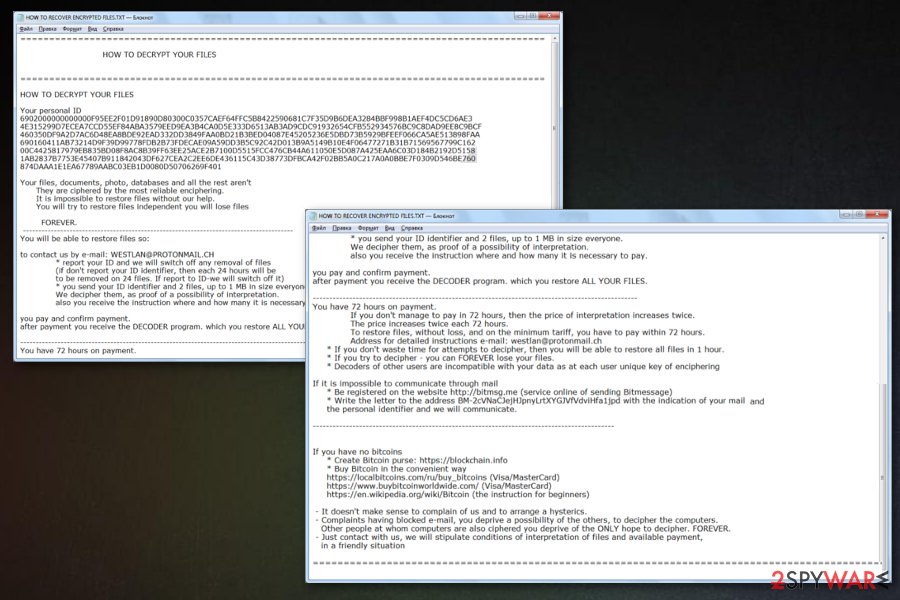This screenshot has width=900, height=600.
Task: Click the front window's title bar text
Action: point(386,216)
